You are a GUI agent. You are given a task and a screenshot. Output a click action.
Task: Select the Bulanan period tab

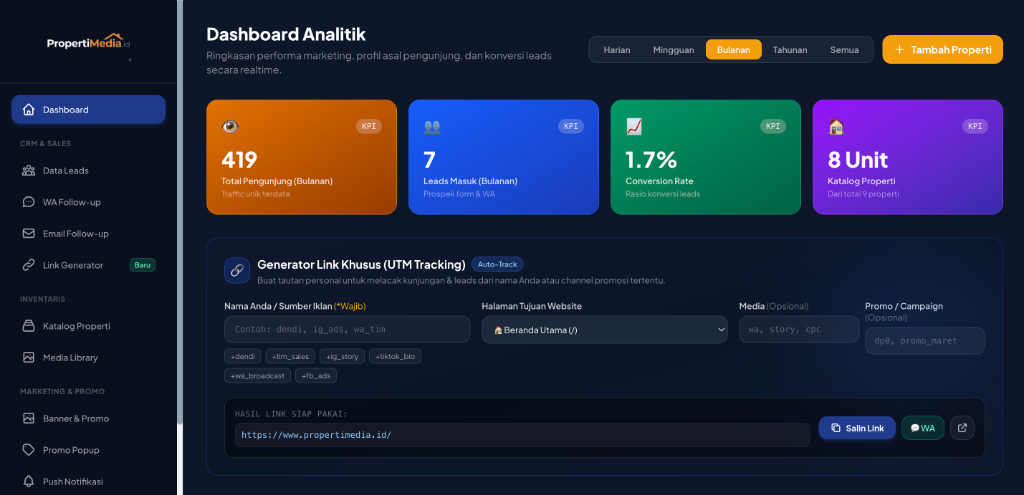click(x=733, y=50)
